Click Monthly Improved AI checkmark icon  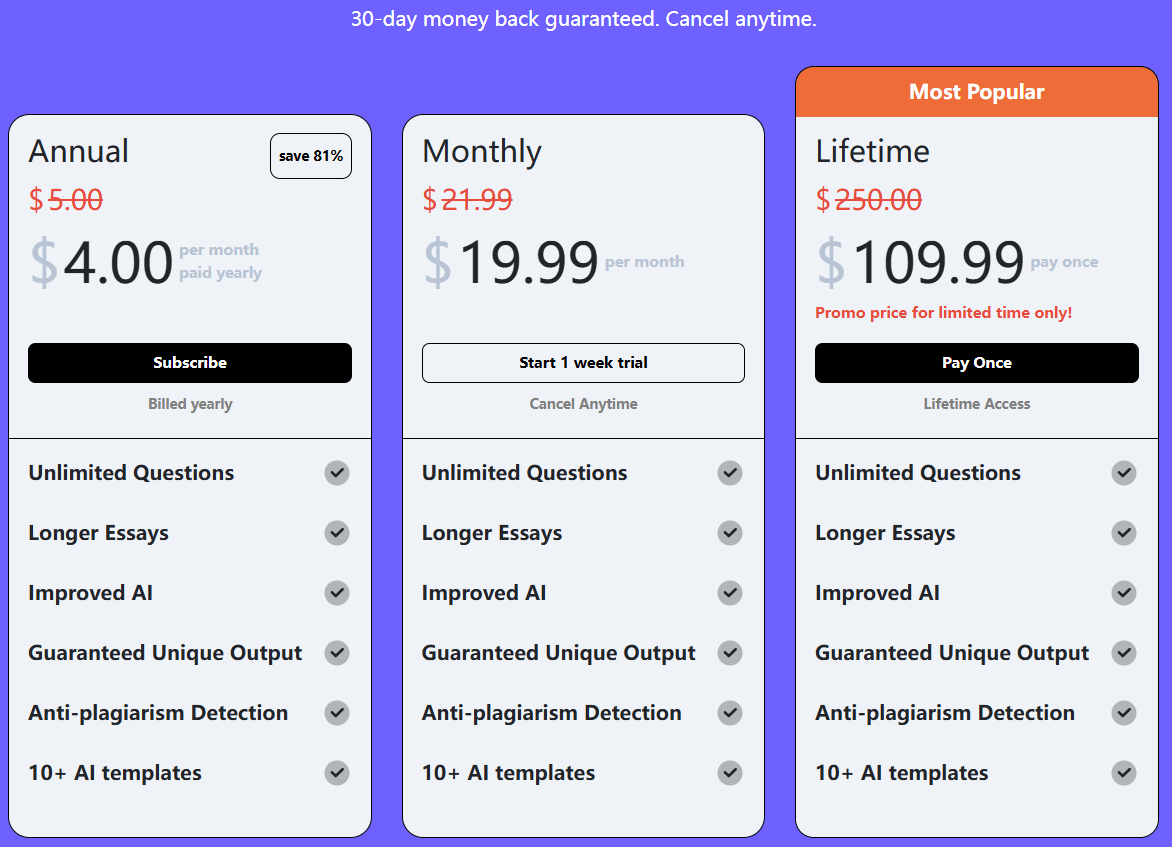coord(730,593)
